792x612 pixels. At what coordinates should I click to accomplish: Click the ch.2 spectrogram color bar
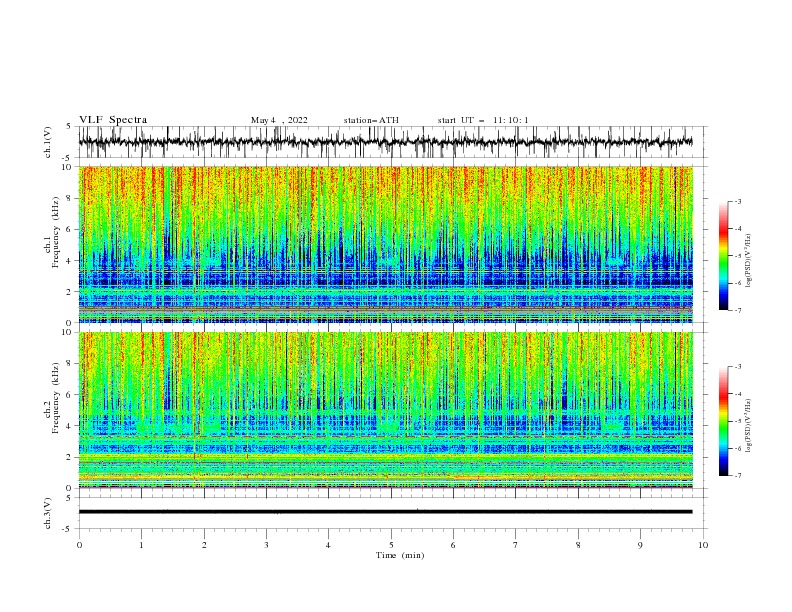coord(724,421)
